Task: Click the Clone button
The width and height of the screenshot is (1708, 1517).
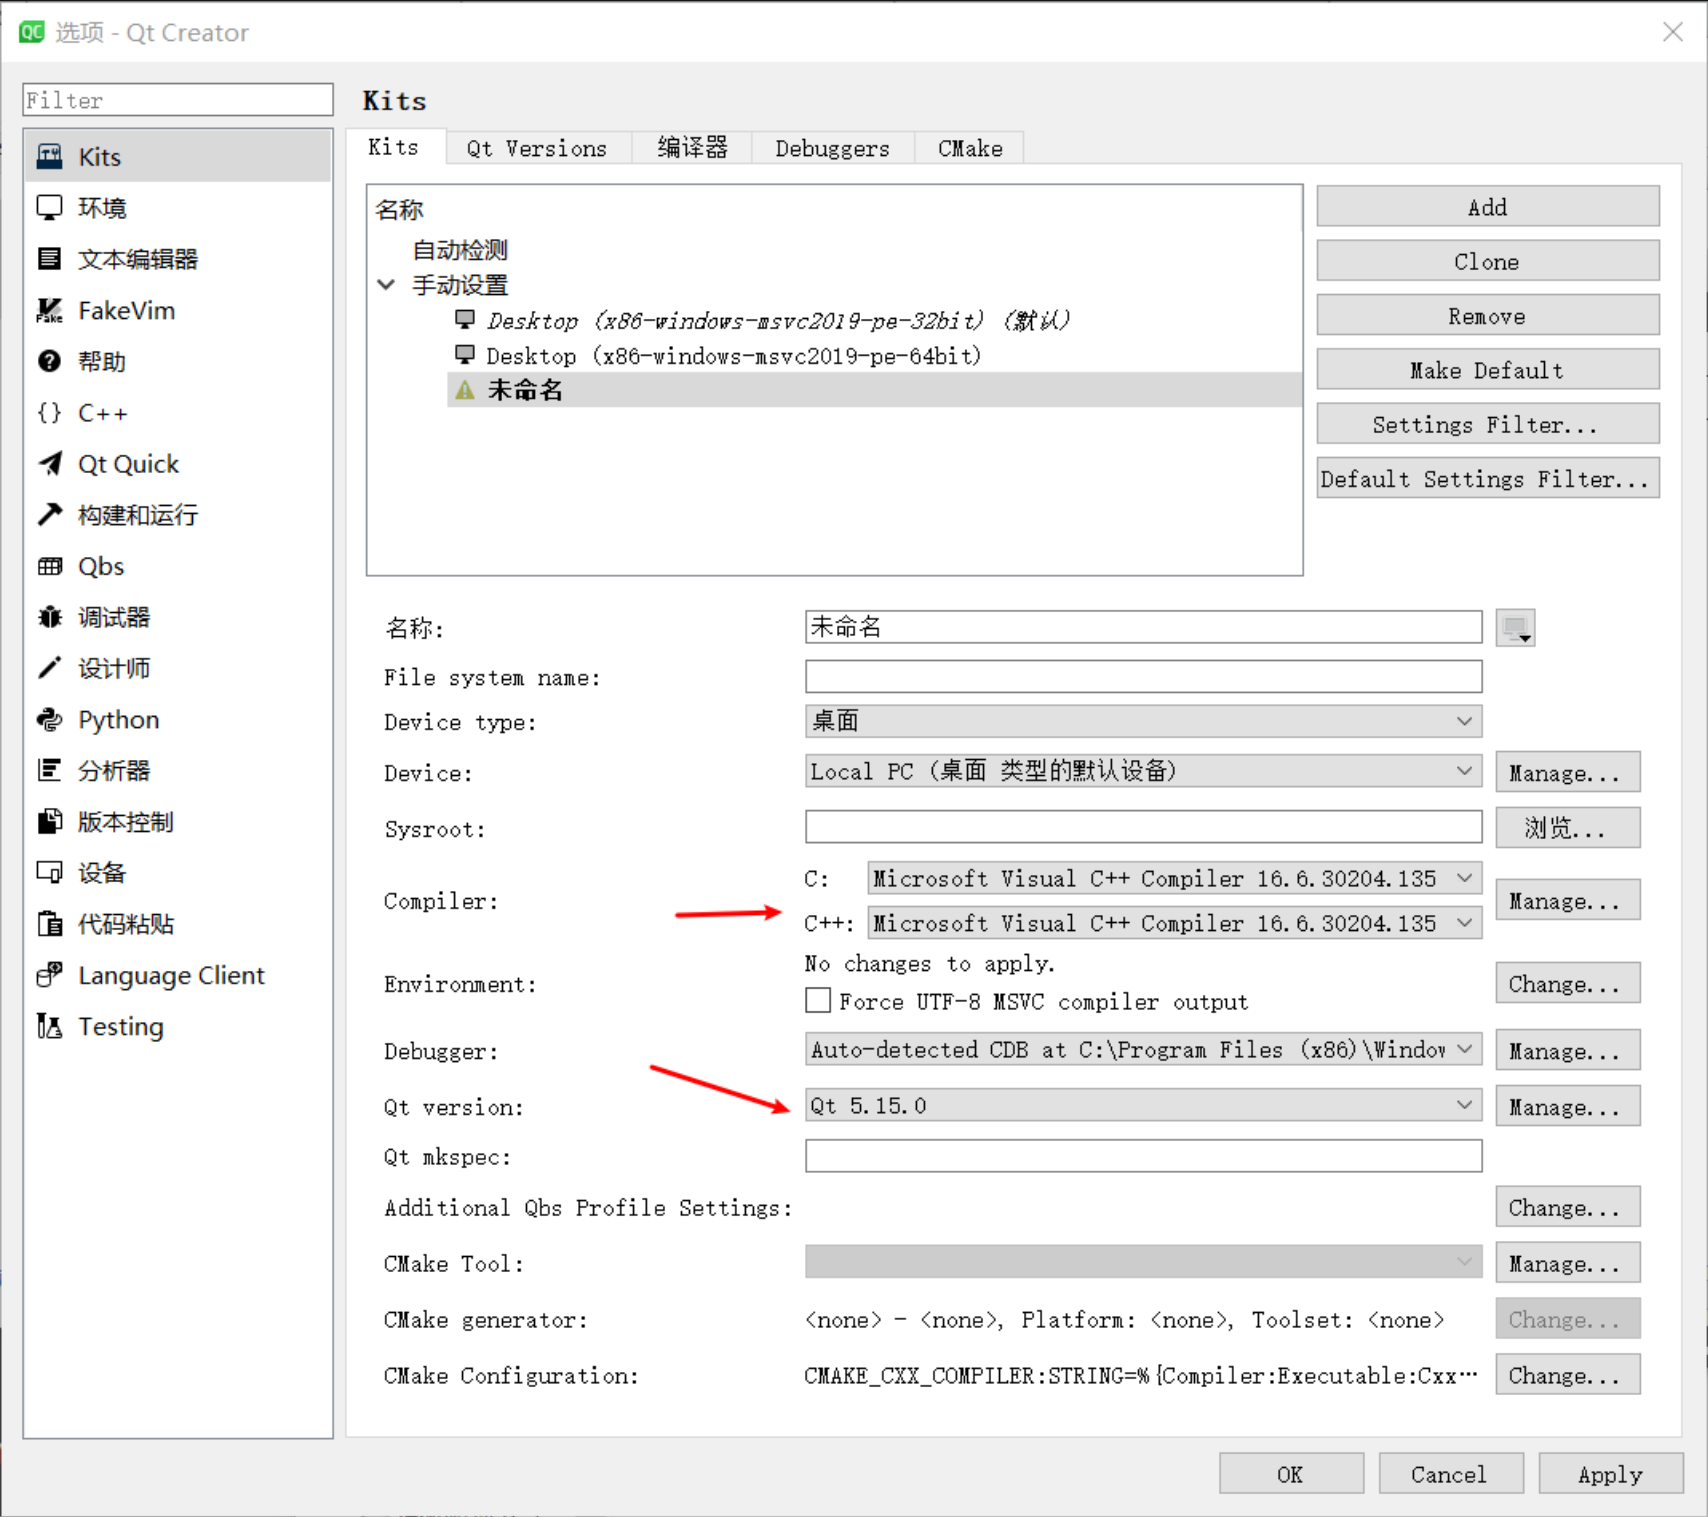Action: 1488,261
